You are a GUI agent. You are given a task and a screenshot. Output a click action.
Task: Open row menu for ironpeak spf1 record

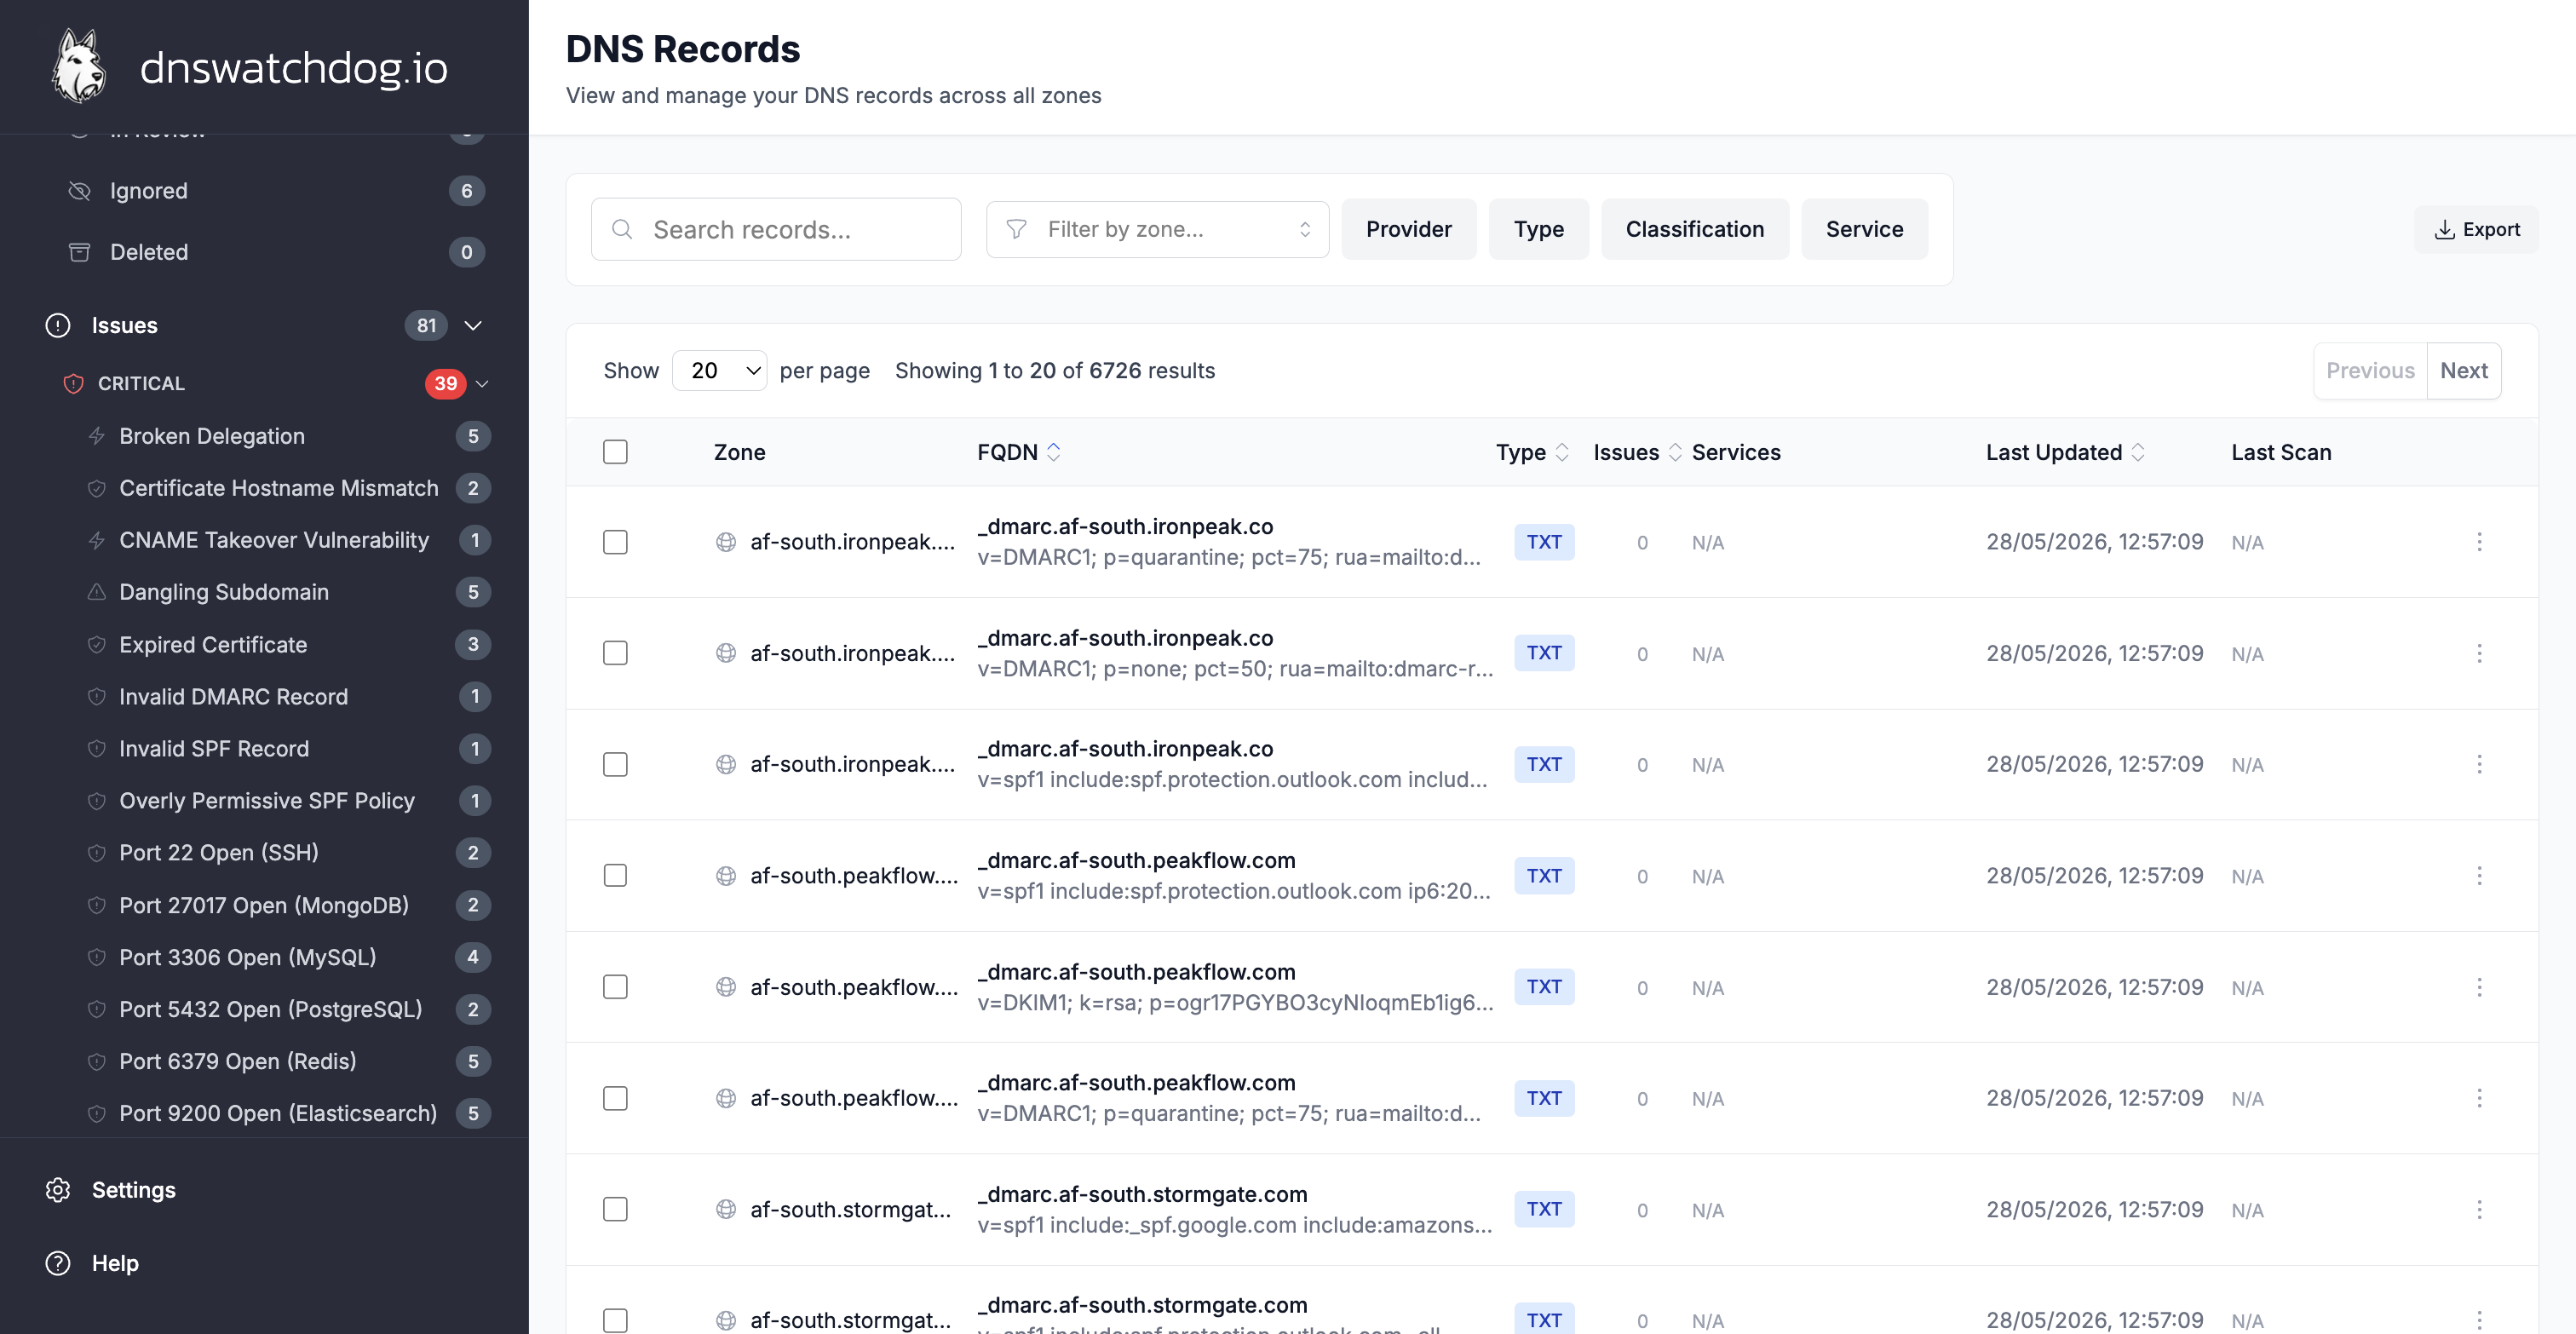tap(2479, 765)
